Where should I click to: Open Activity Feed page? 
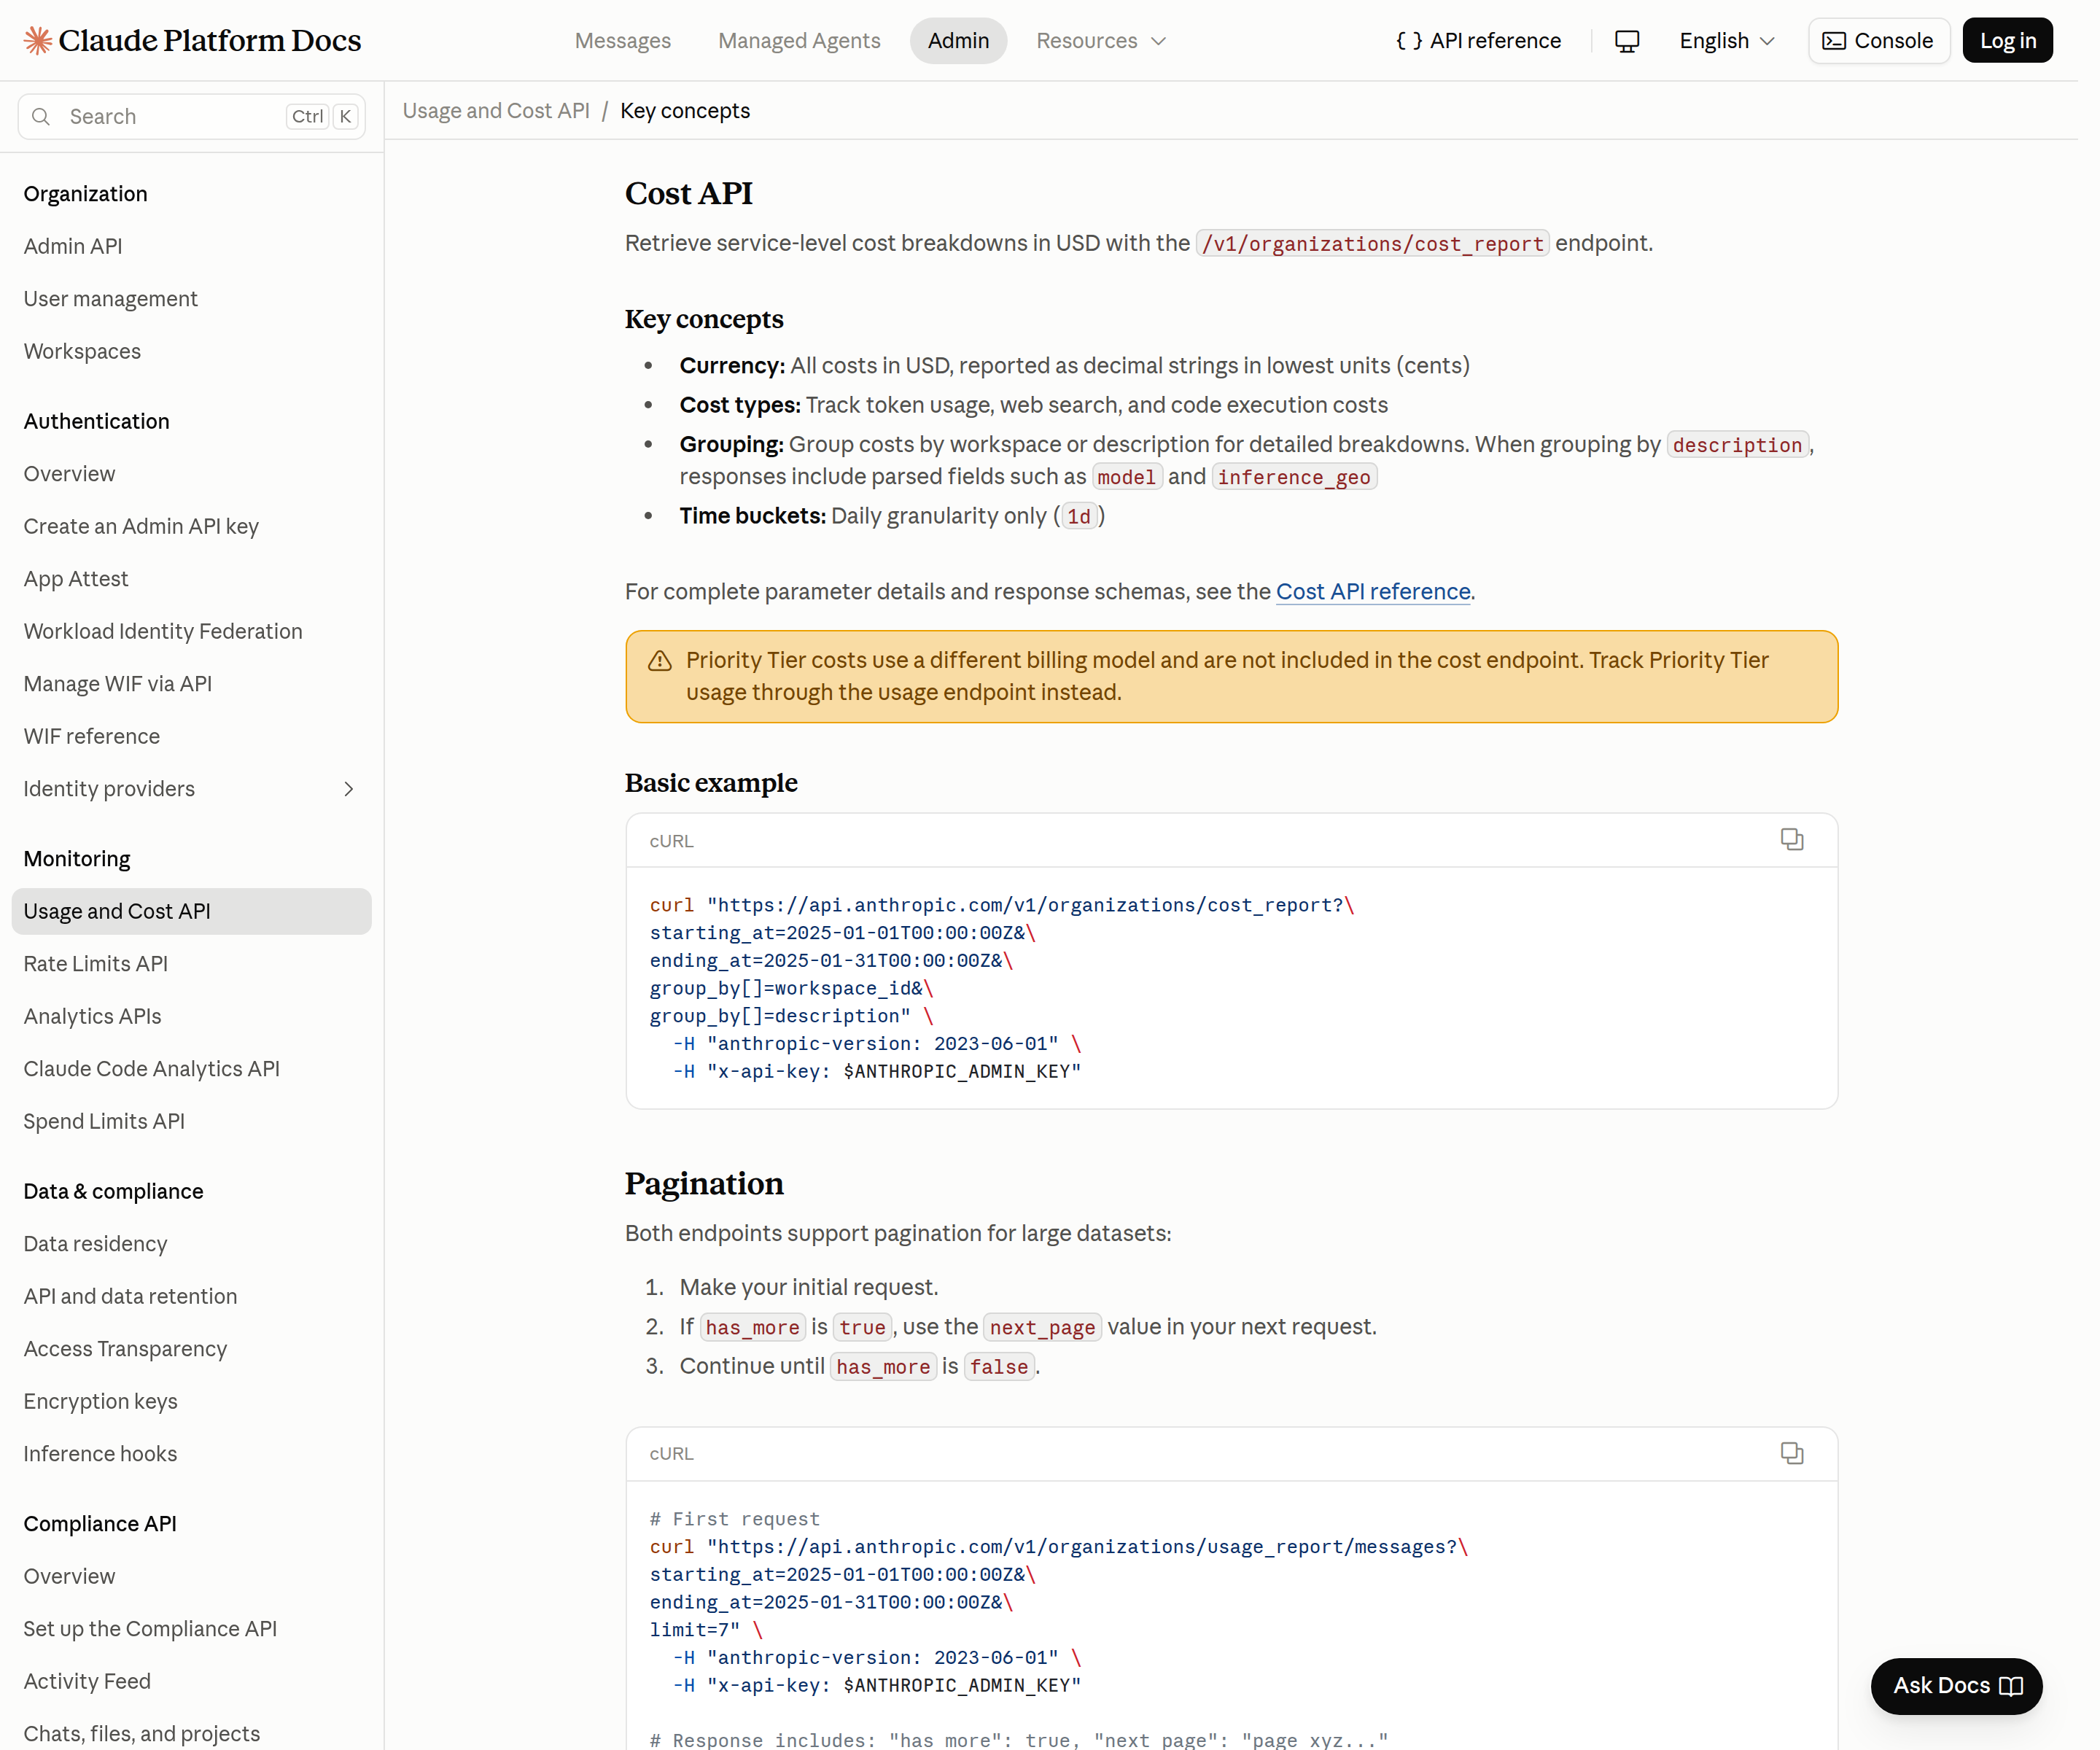pyautogui.click(x=88, y=1699)
